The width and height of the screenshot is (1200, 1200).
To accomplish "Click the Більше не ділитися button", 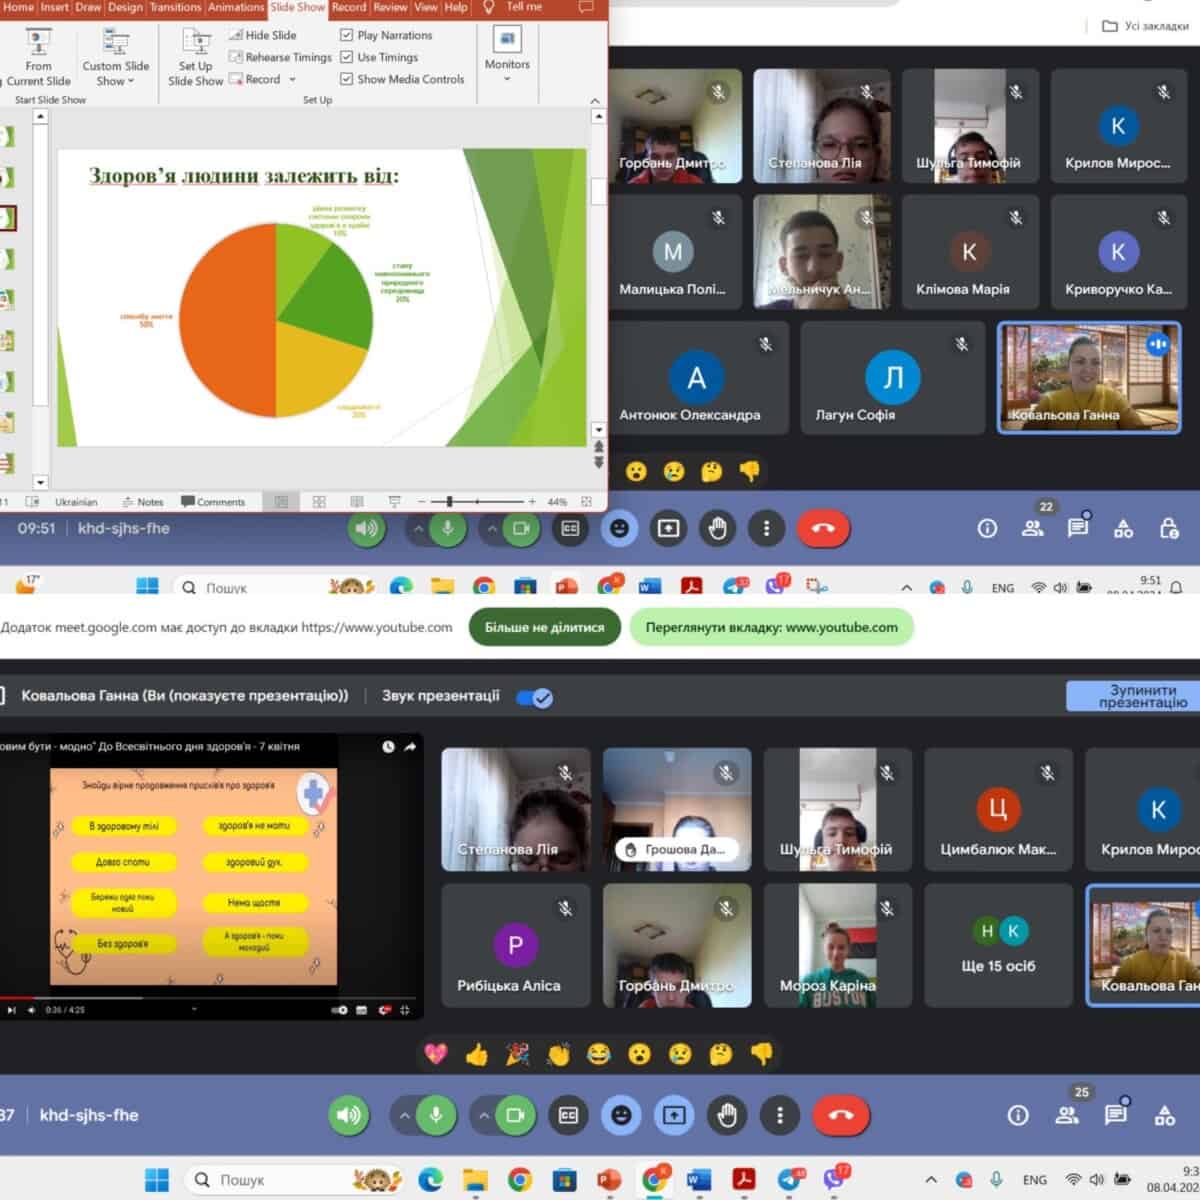I will (545, 627).
